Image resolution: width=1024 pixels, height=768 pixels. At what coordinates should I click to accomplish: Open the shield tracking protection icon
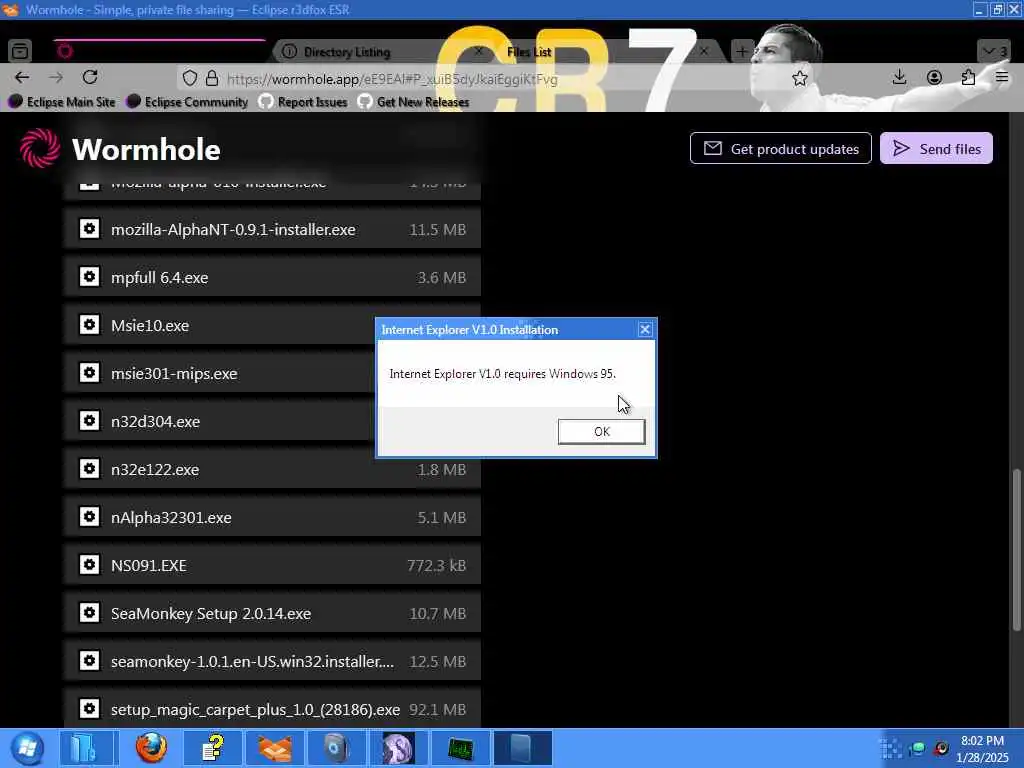(189, 78)
